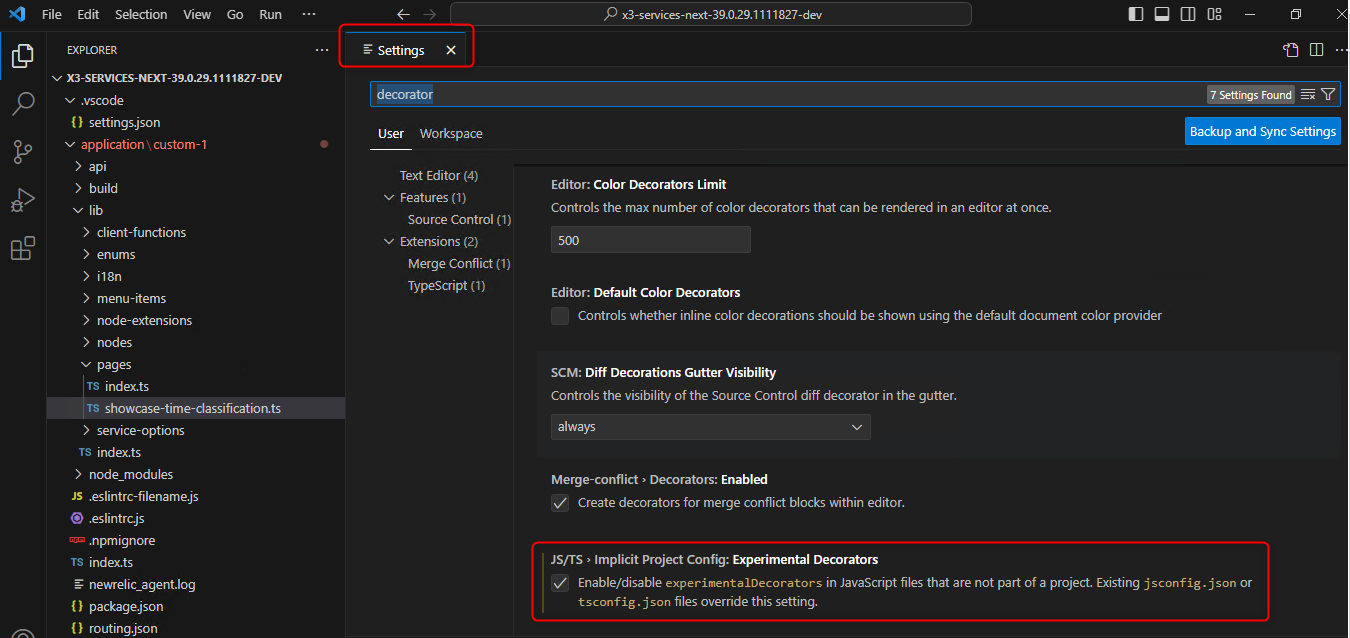Switch to the User settings tab
The height and width of the screenshot is (638, 1350).
click(391, 133)
